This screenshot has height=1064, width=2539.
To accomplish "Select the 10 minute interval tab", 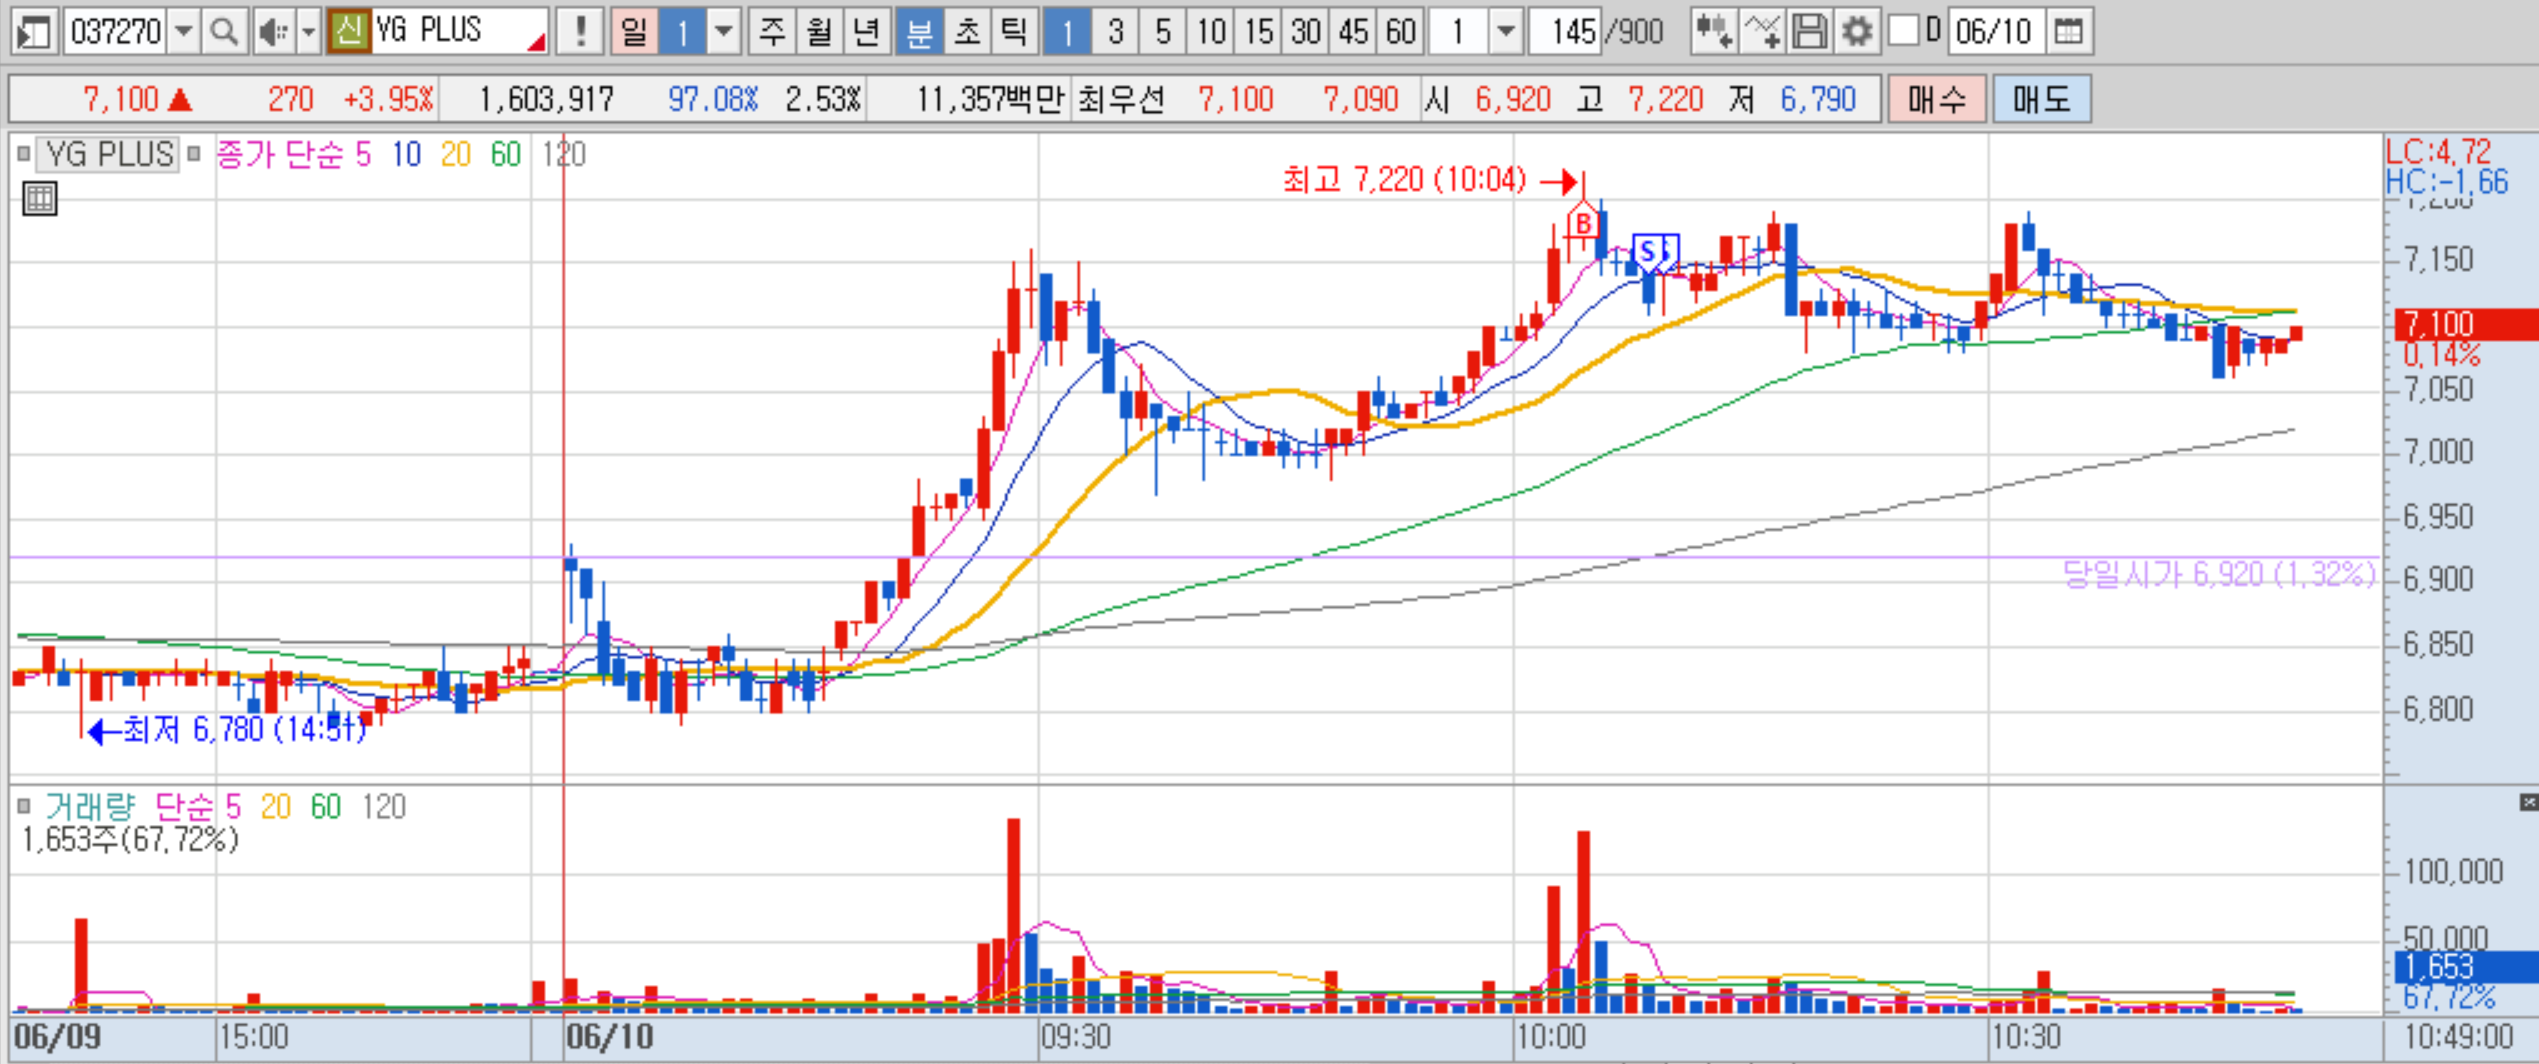I will coord(1210,32).
